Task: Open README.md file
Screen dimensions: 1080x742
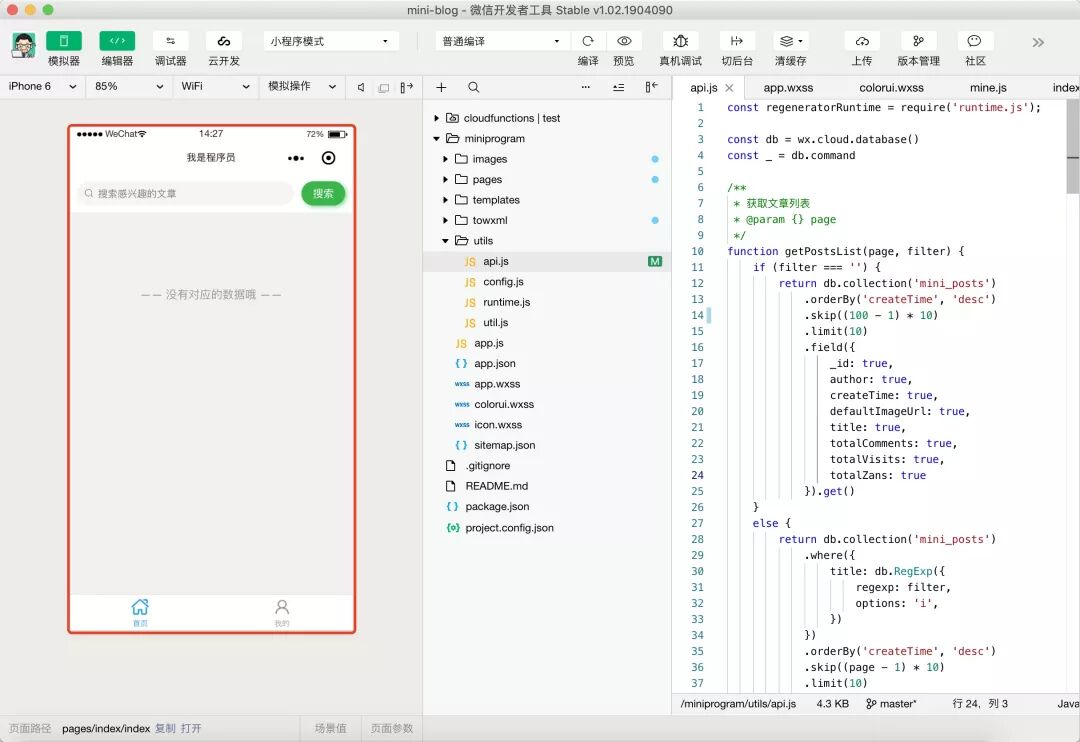Action: pyautogui.click(x=548, y=486)
